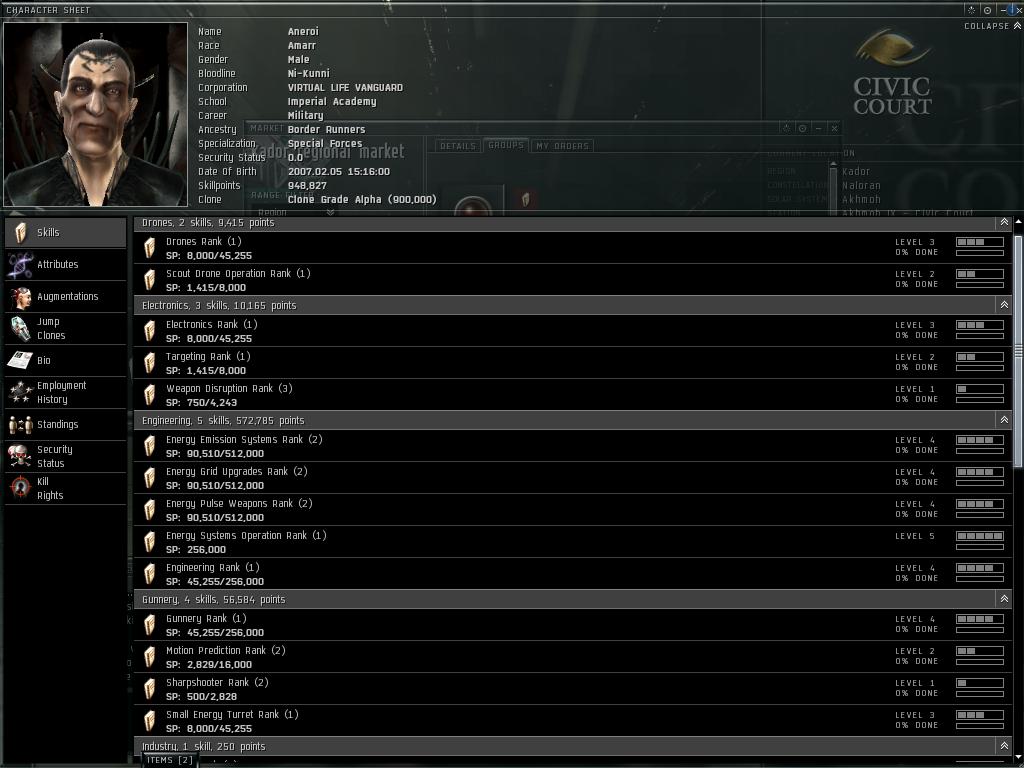Select the Jump Clones icon
This screenshot has width=1024, height=768.
point(20,328)
